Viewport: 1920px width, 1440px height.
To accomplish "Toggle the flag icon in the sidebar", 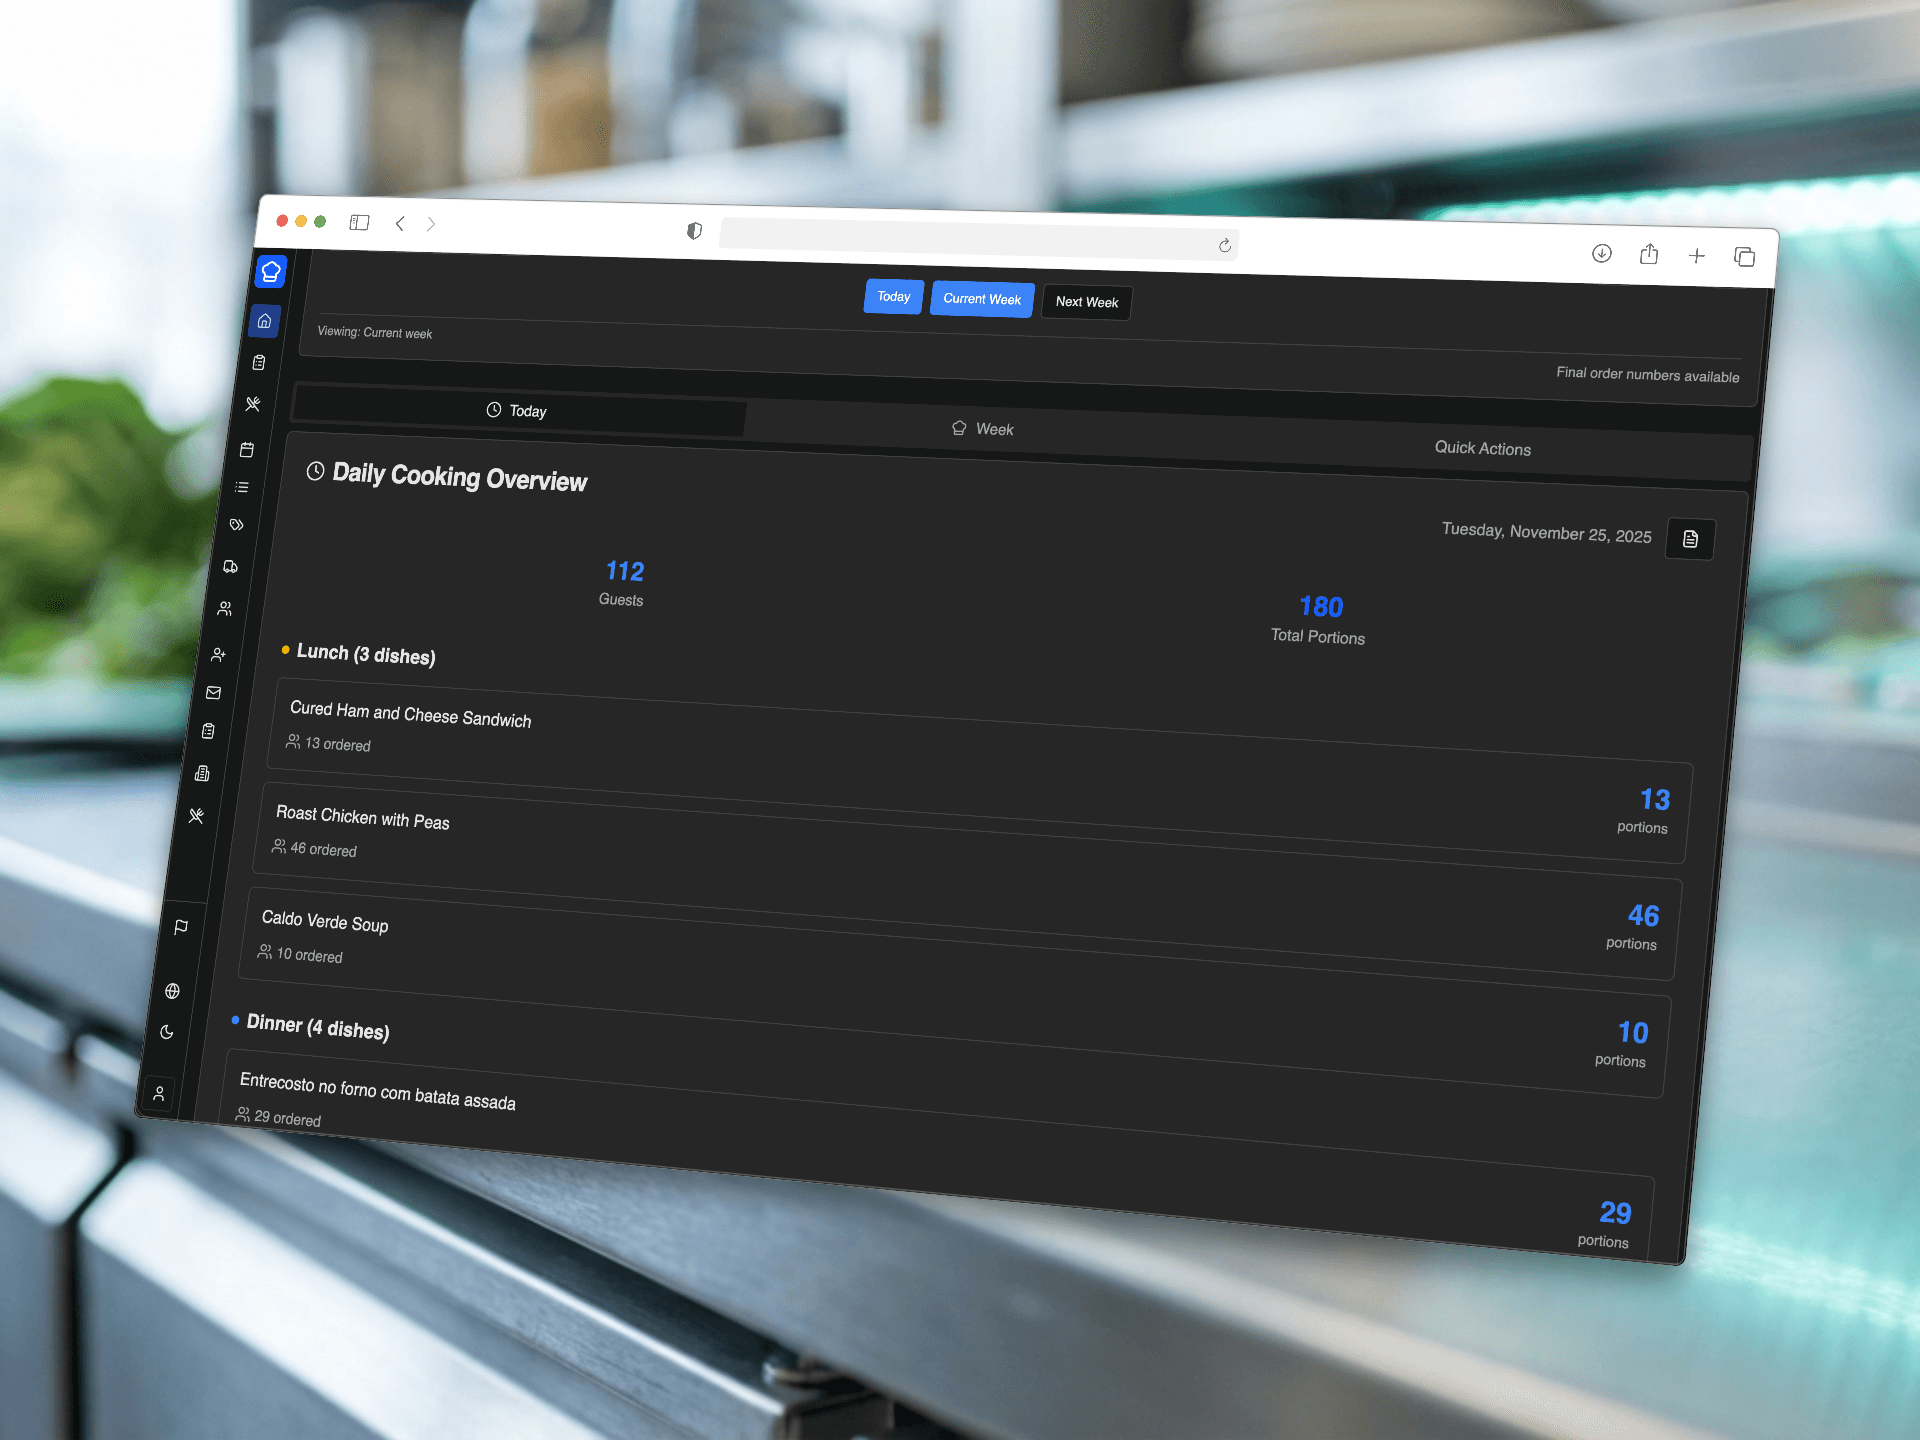I will pyautogui.click(x=181, y=928).
